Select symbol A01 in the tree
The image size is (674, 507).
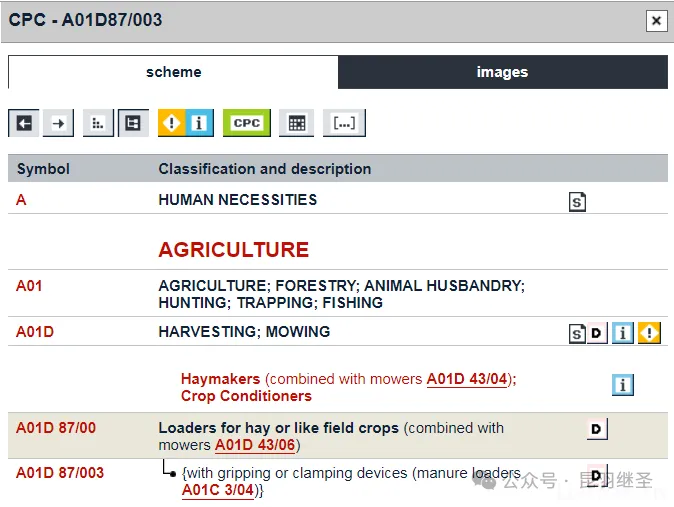point(29,286)
